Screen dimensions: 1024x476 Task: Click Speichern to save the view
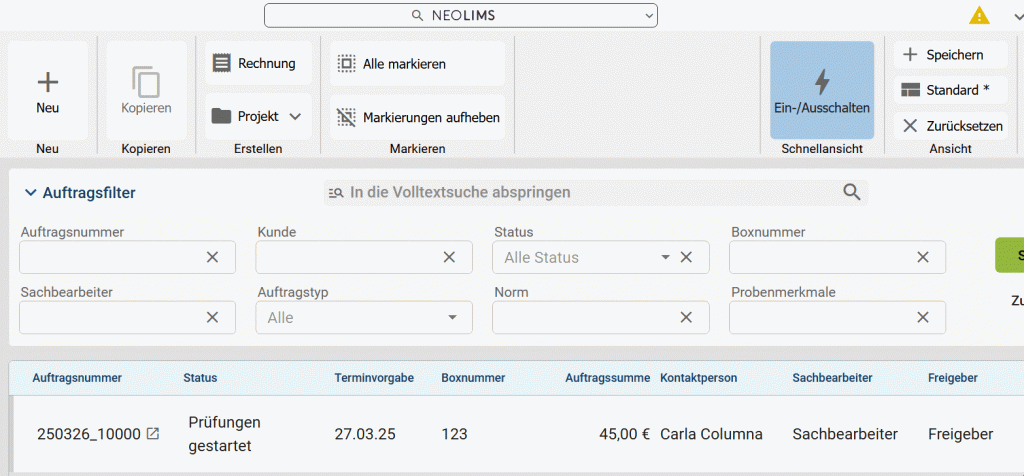pyautogui.click(x=943, y=55)
